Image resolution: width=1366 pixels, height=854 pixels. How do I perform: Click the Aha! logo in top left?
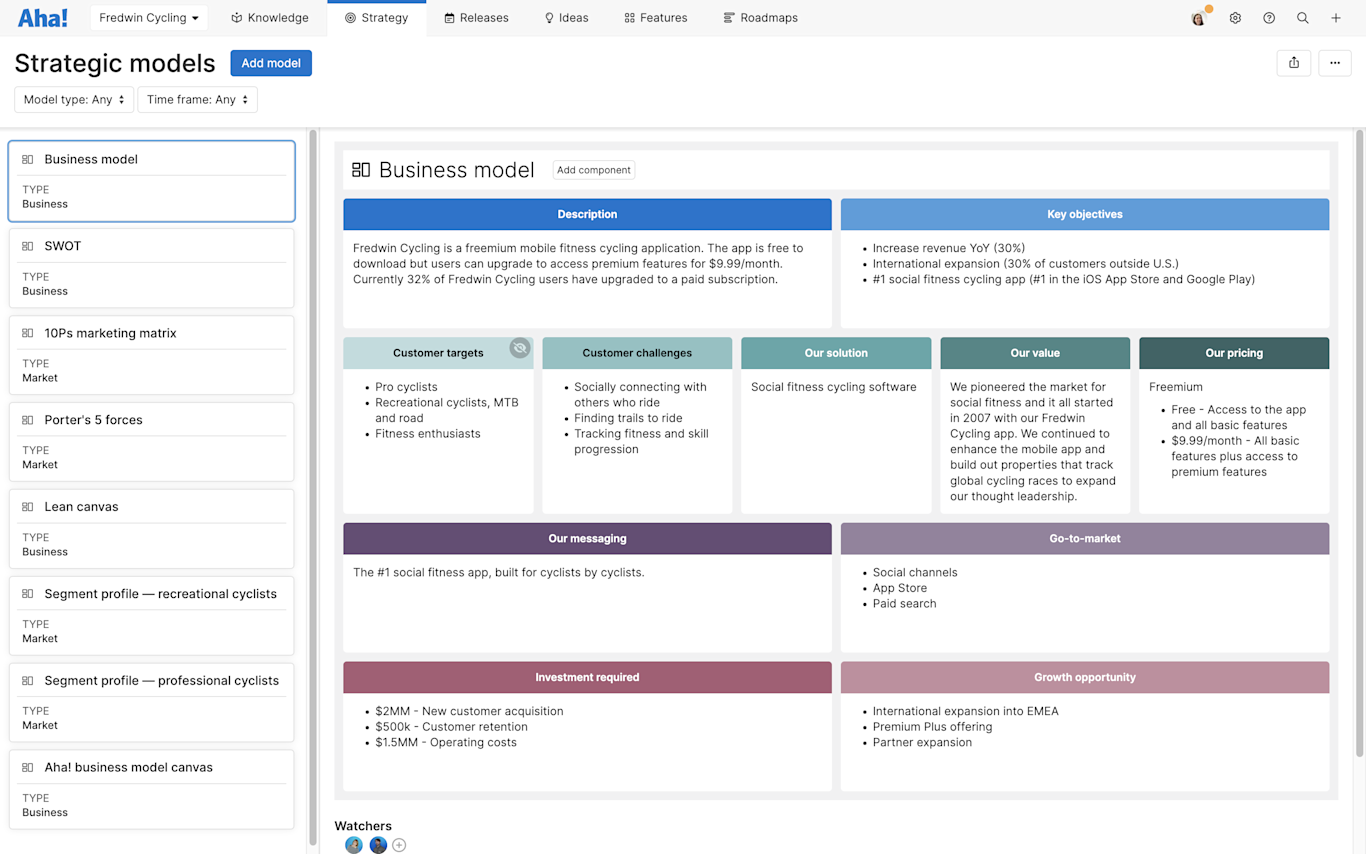[40, 17]
